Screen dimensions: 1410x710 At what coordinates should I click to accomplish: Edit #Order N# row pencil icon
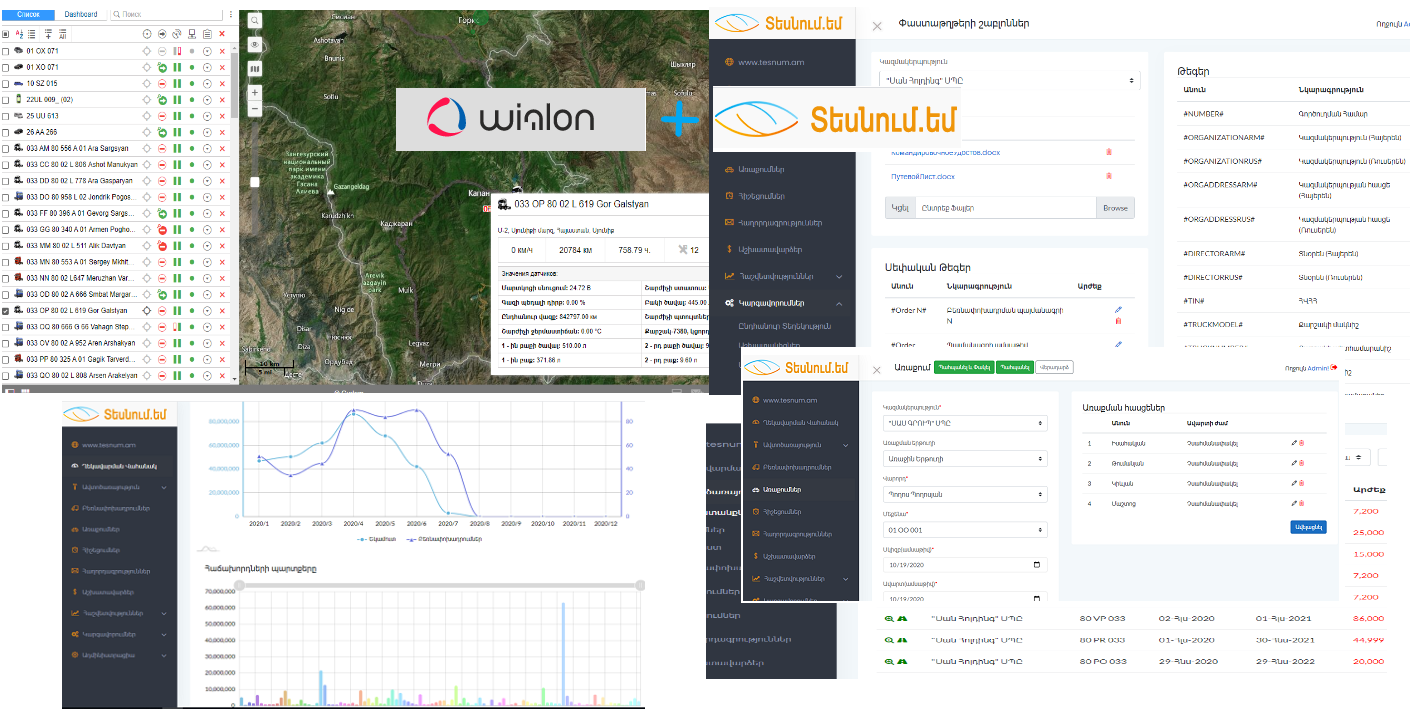[x=1117, y=310]
